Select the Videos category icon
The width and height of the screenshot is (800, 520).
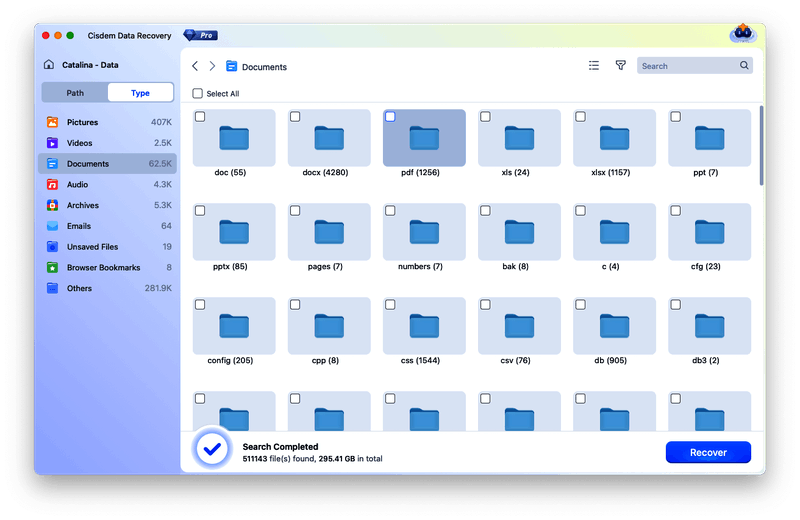52,143
